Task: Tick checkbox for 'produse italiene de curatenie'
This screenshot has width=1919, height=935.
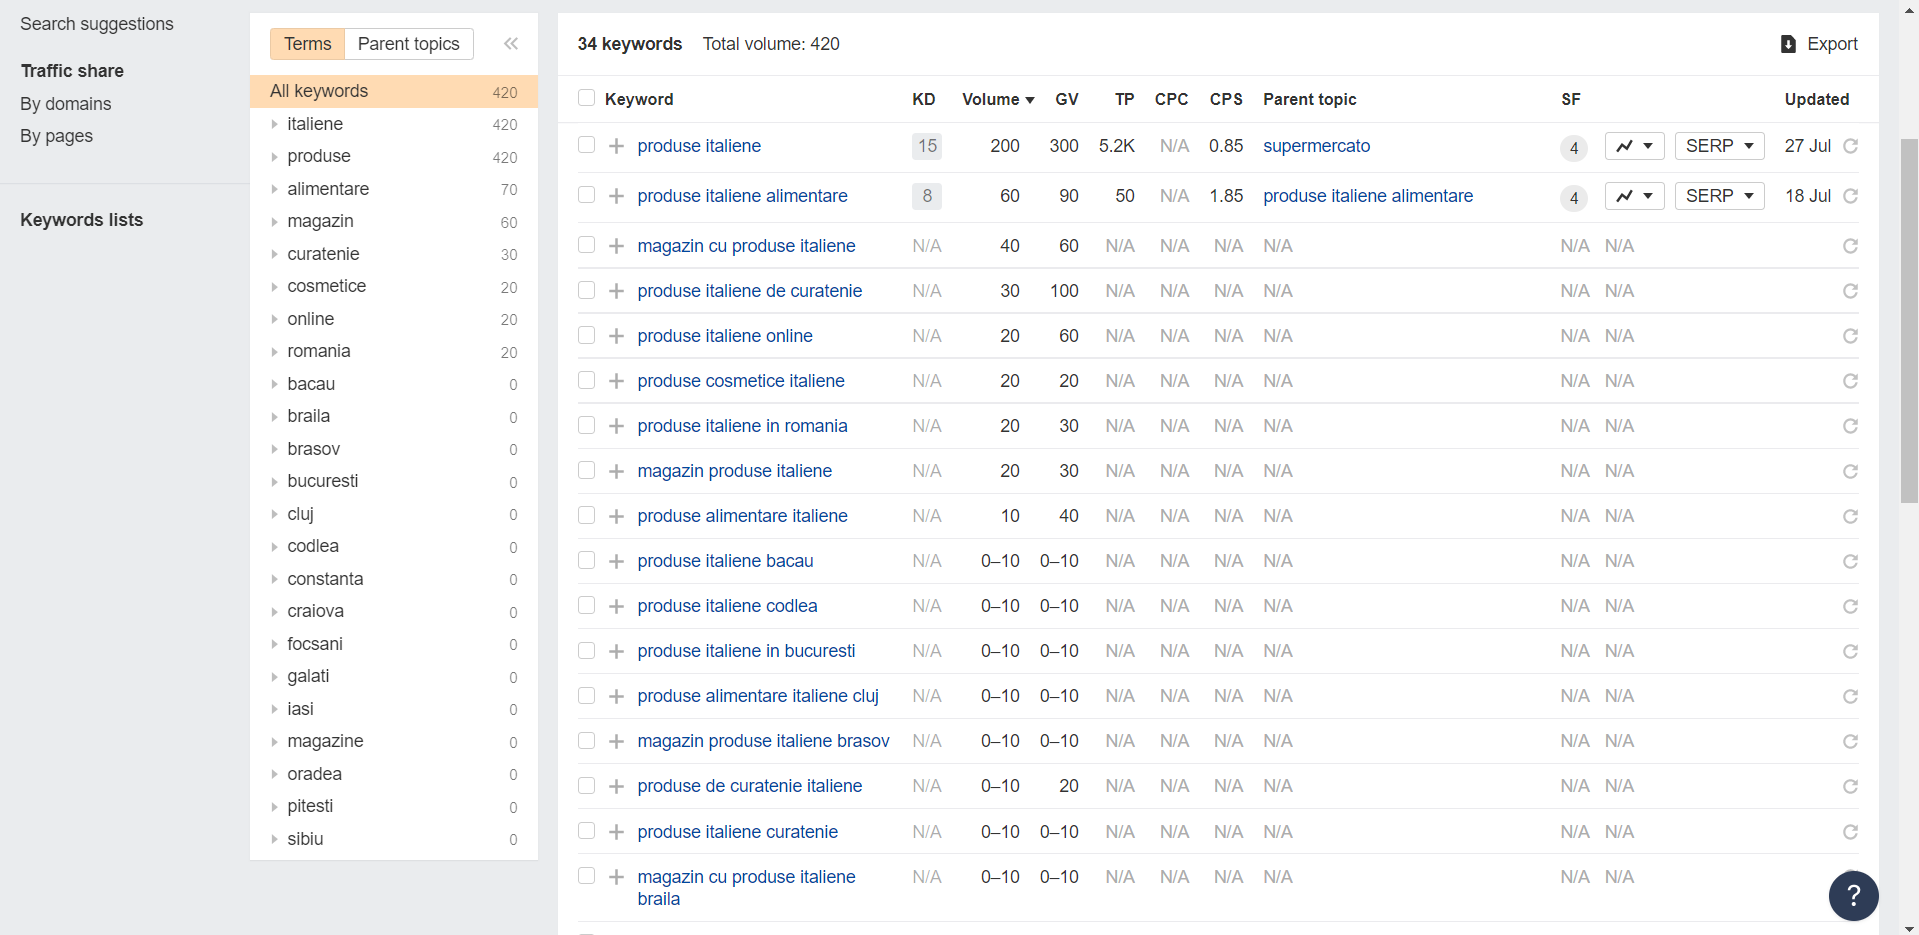Action: (586, 290)
